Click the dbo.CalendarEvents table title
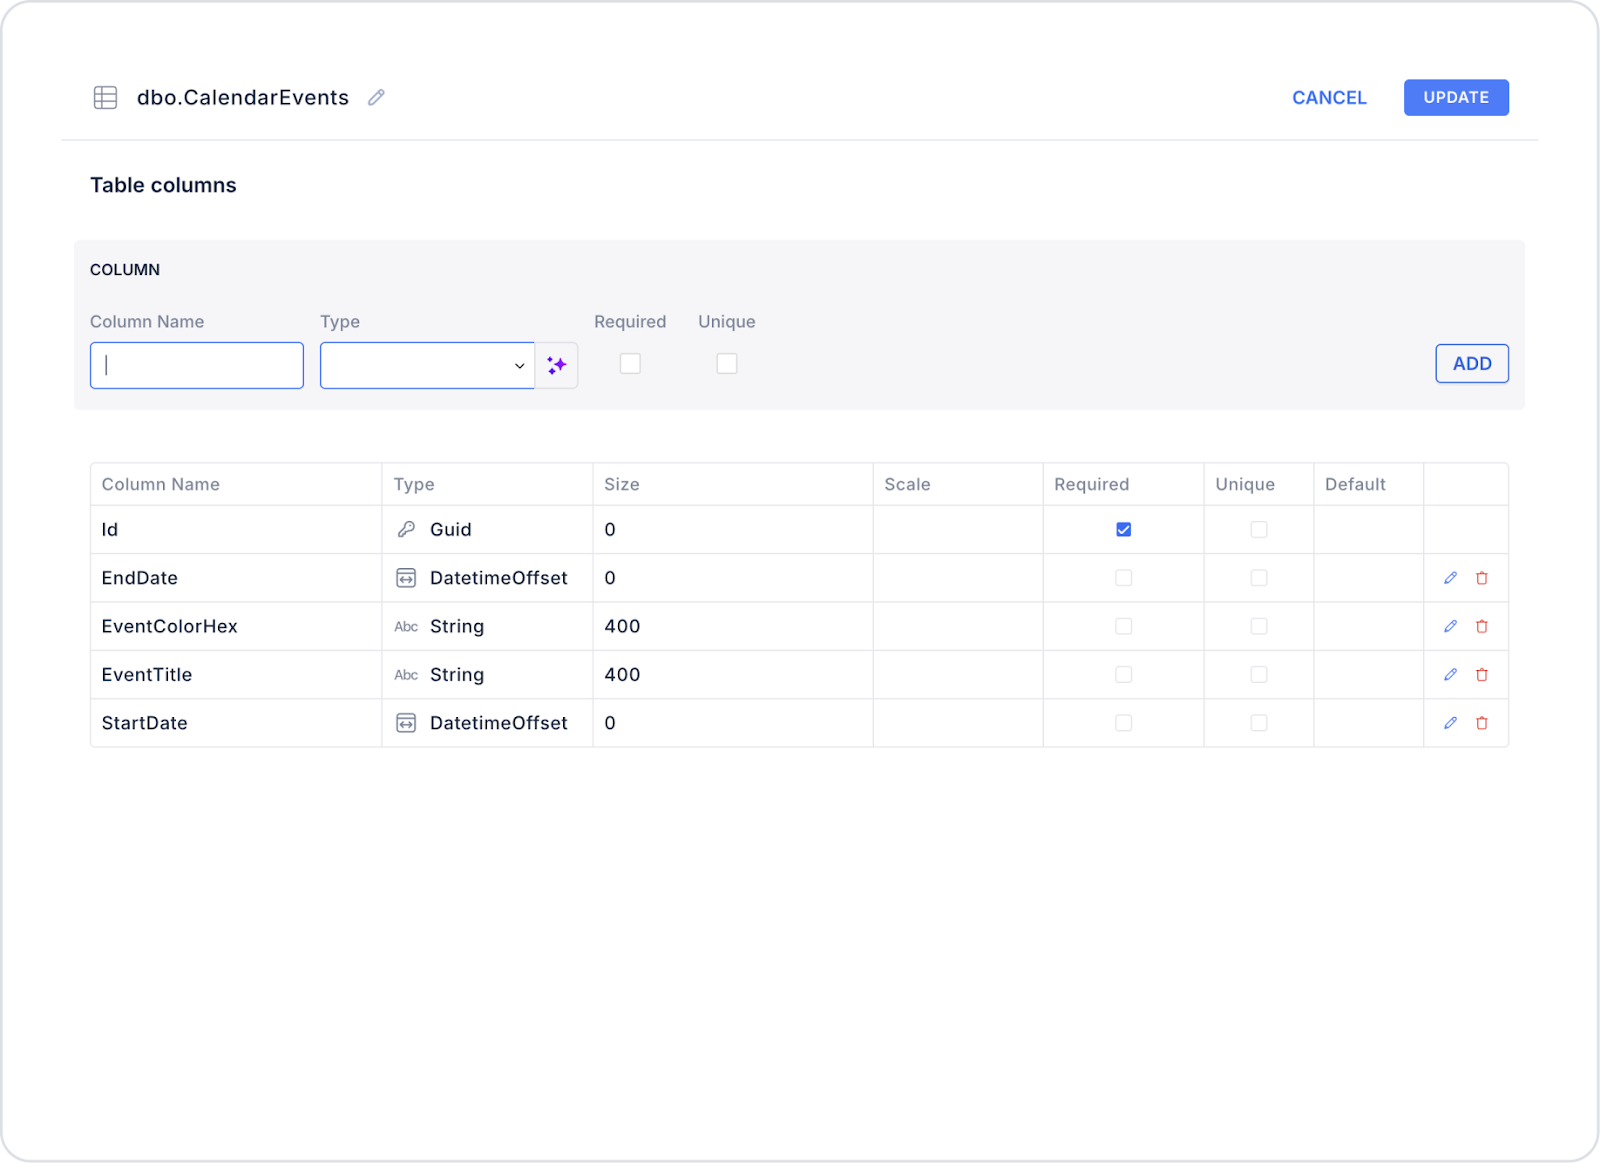This screenshot has width=1600, height=1163. tap(243, 97)
